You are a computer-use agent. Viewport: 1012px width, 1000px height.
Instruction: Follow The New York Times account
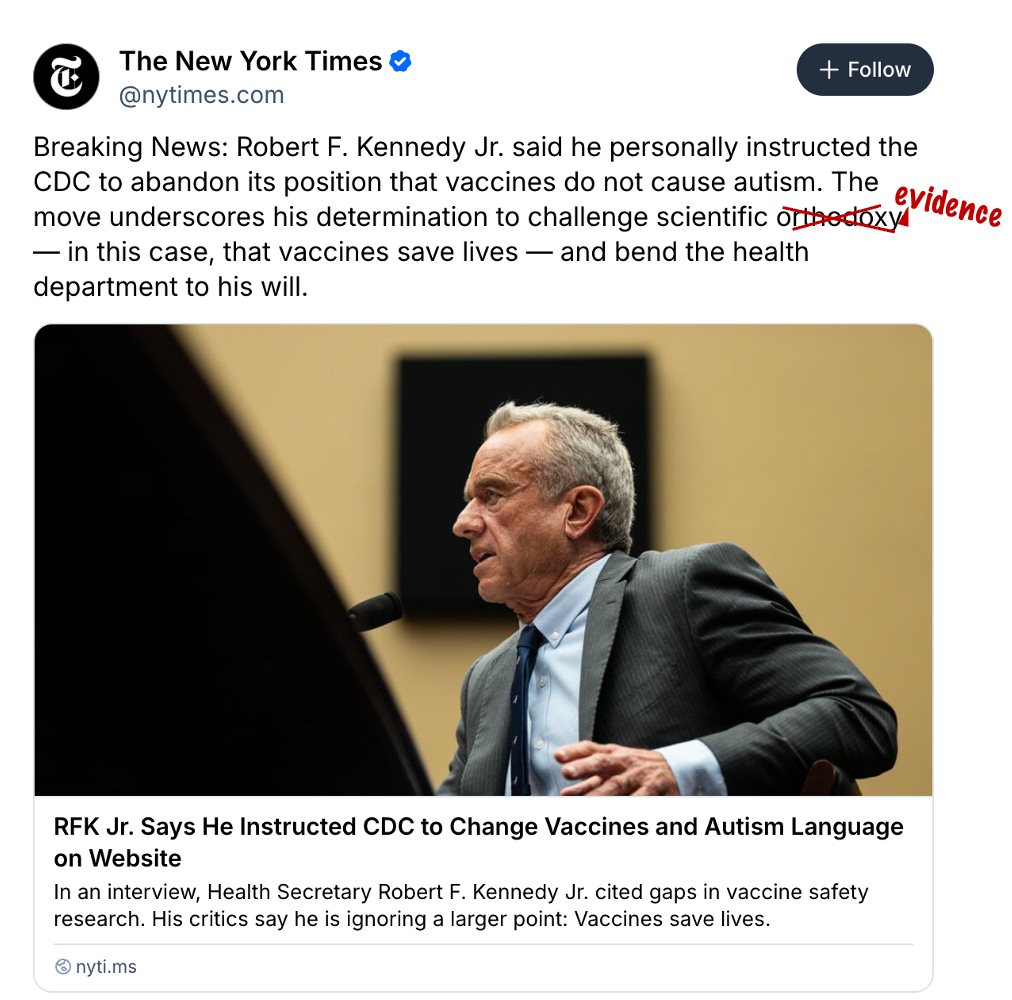tap(865, 70)
